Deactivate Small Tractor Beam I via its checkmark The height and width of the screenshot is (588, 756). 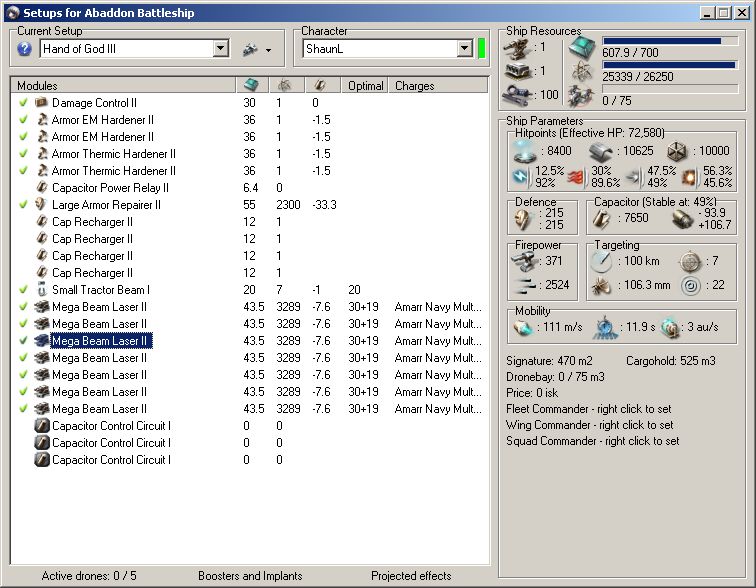pyautogui.click(x=23, y=290)
